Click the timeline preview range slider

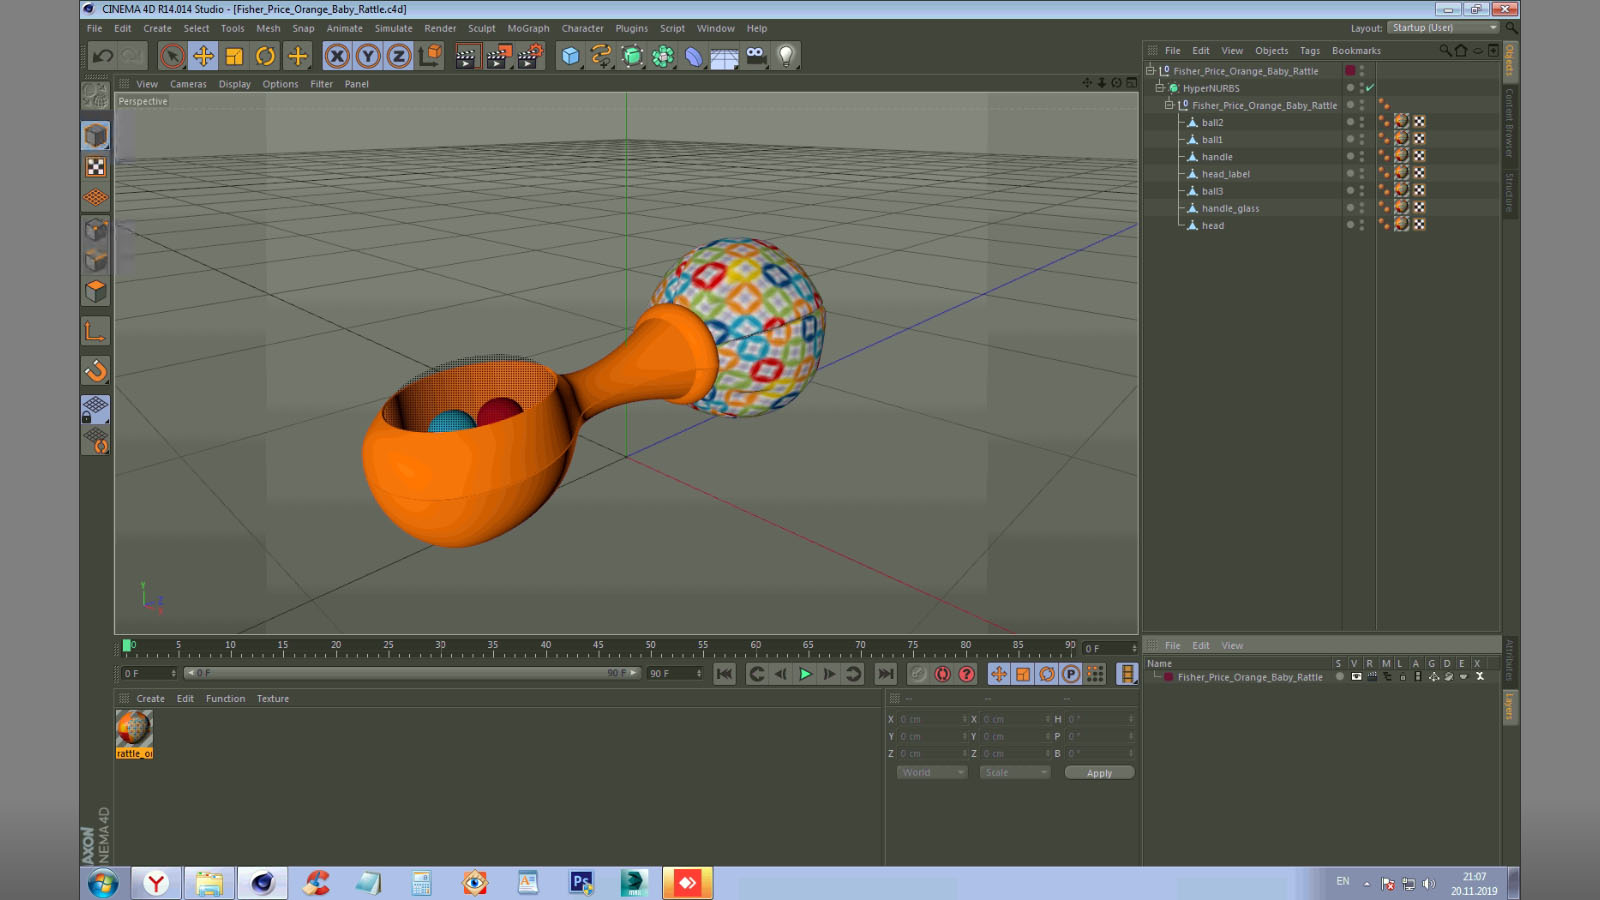412,673
